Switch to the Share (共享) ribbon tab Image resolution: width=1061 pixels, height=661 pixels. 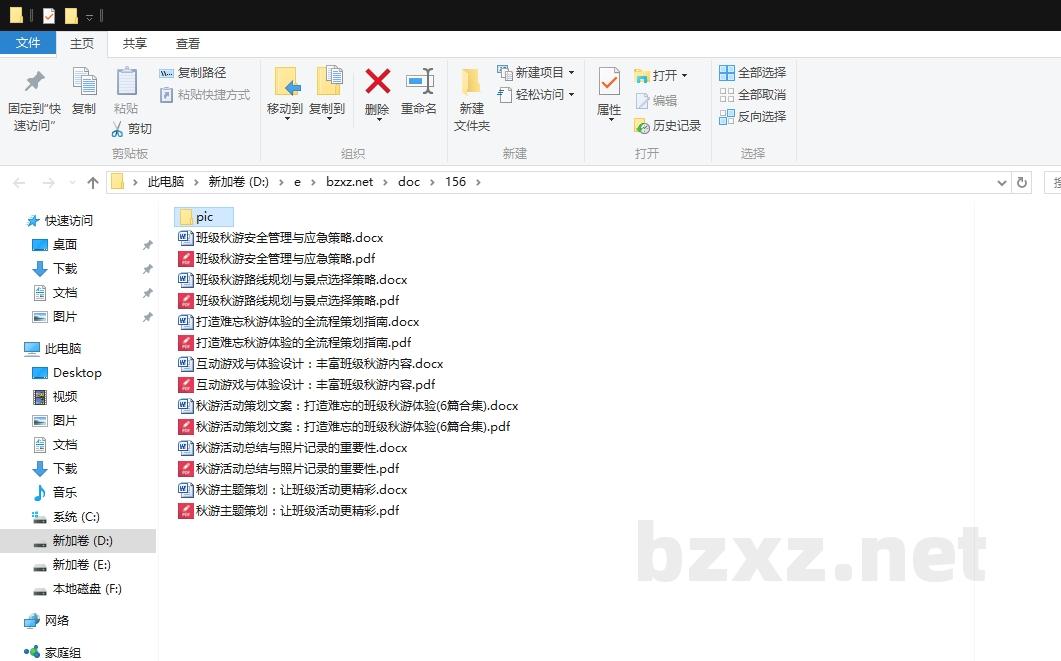coord(135,44)
